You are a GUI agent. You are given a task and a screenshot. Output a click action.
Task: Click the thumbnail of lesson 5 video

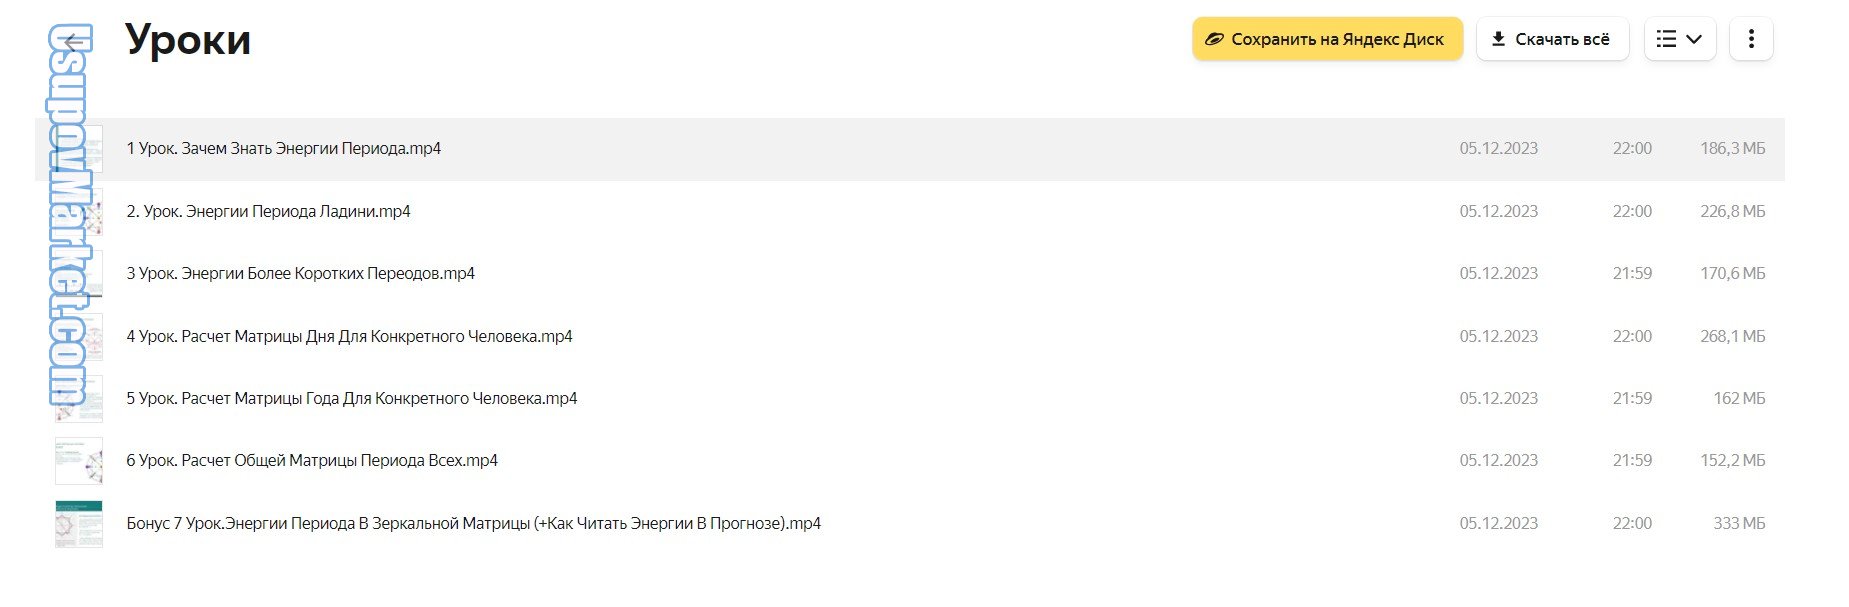pos(79,399)
